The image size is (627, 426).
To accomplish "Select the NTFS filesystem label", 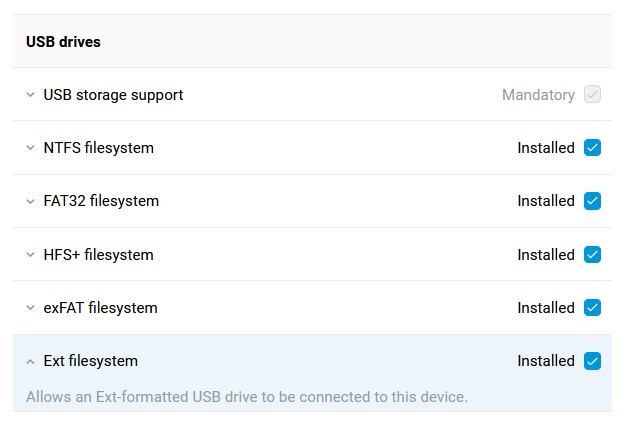I will pyautogui.click(x=98, y=148).
